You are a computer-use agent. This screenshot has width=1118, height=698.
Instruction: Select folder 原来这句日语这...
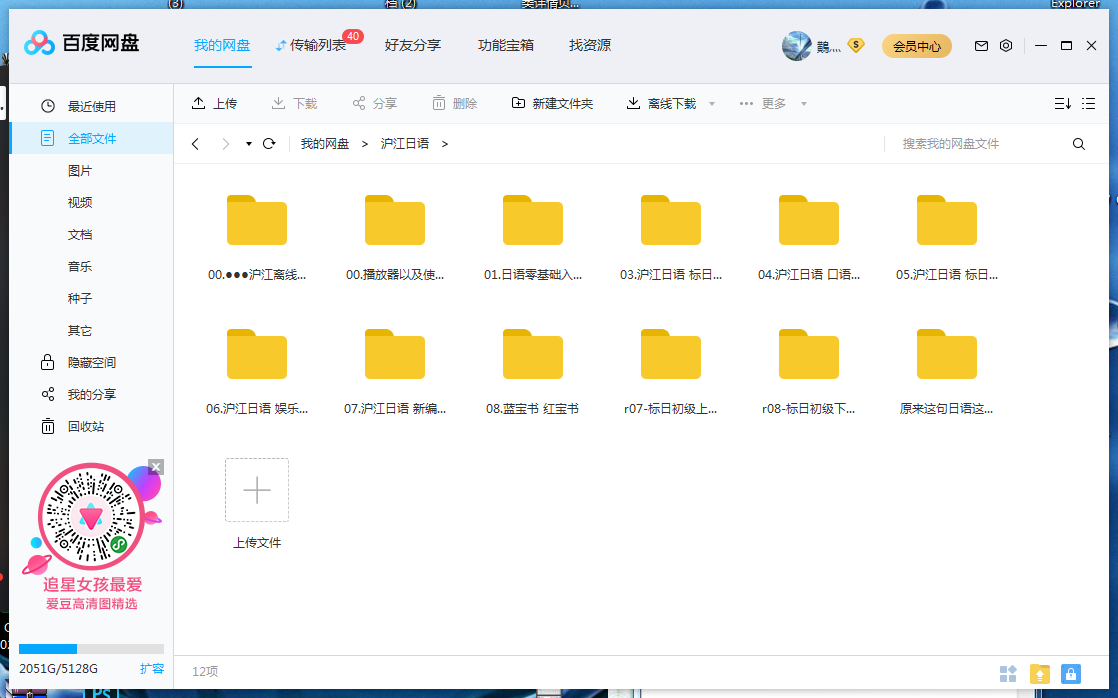click(947, 372)
